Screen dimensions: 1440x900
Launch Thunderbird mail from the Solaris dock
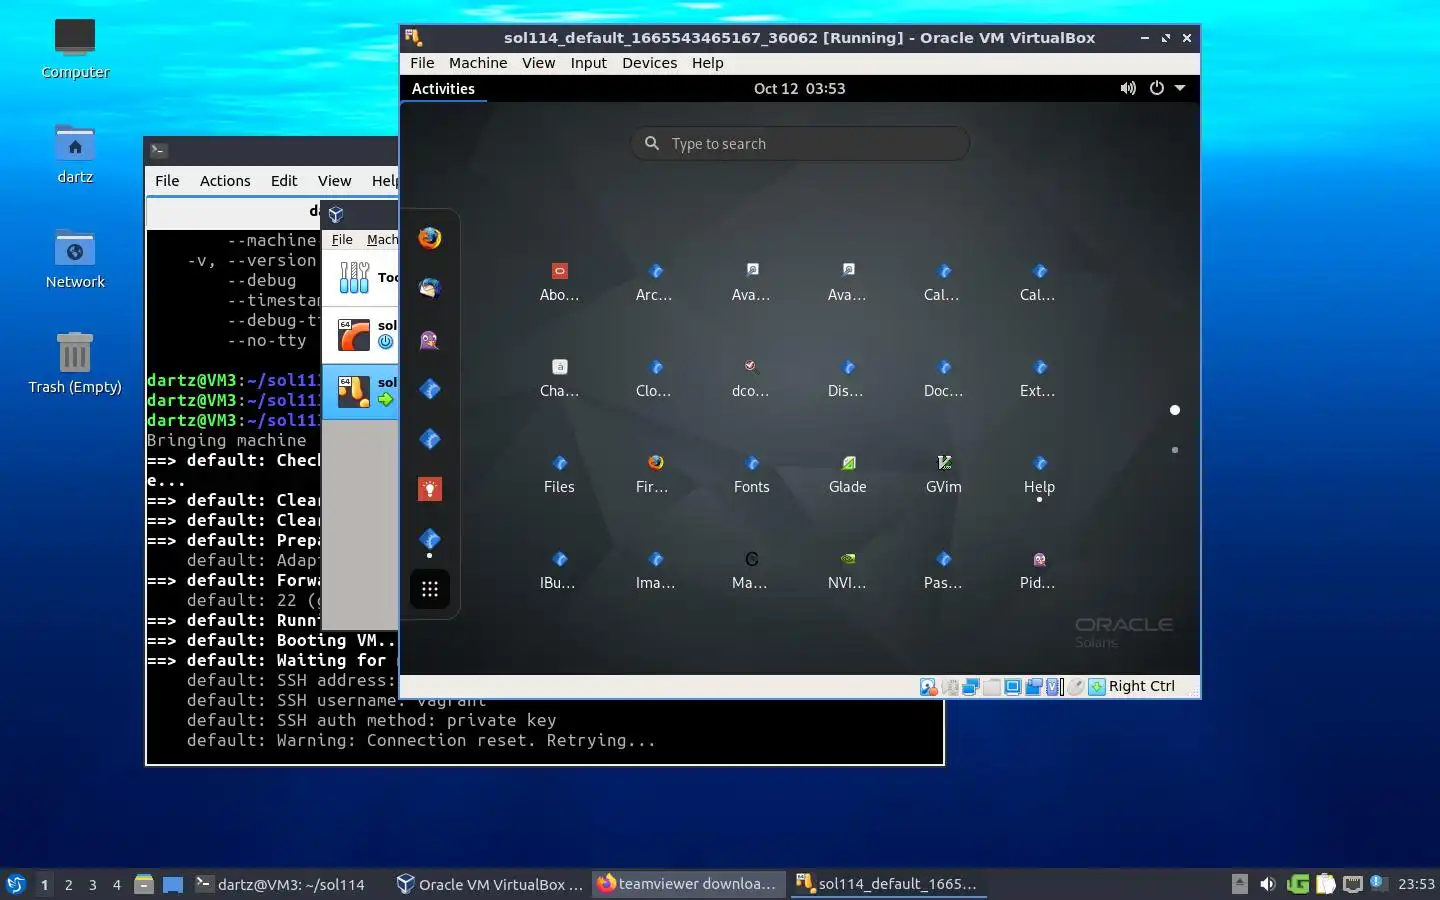click(430, 288)
